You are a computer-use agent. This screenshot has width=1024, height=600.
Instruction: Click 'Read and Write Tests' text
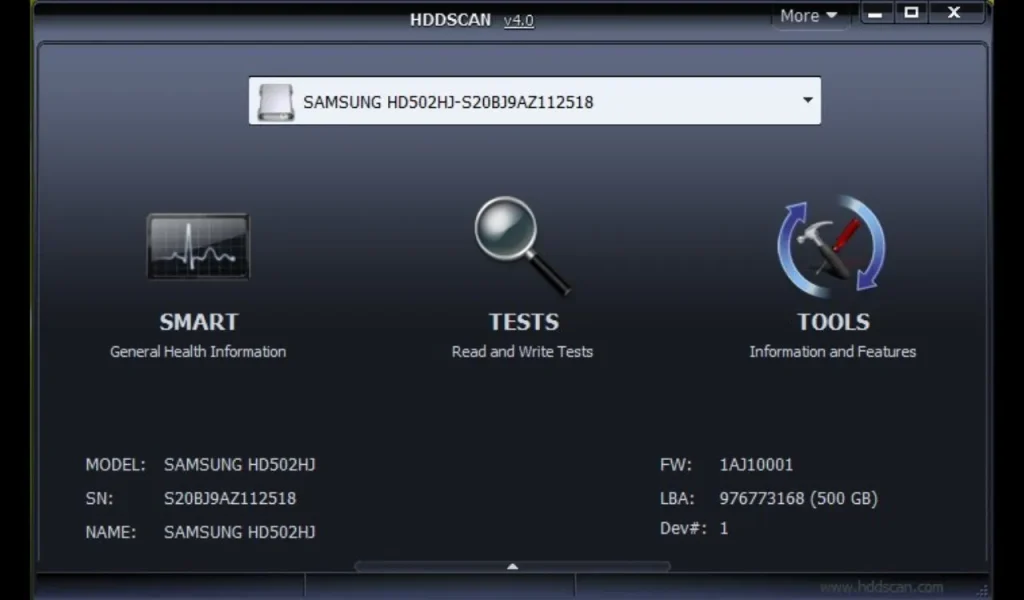click(x=522, y=352)
